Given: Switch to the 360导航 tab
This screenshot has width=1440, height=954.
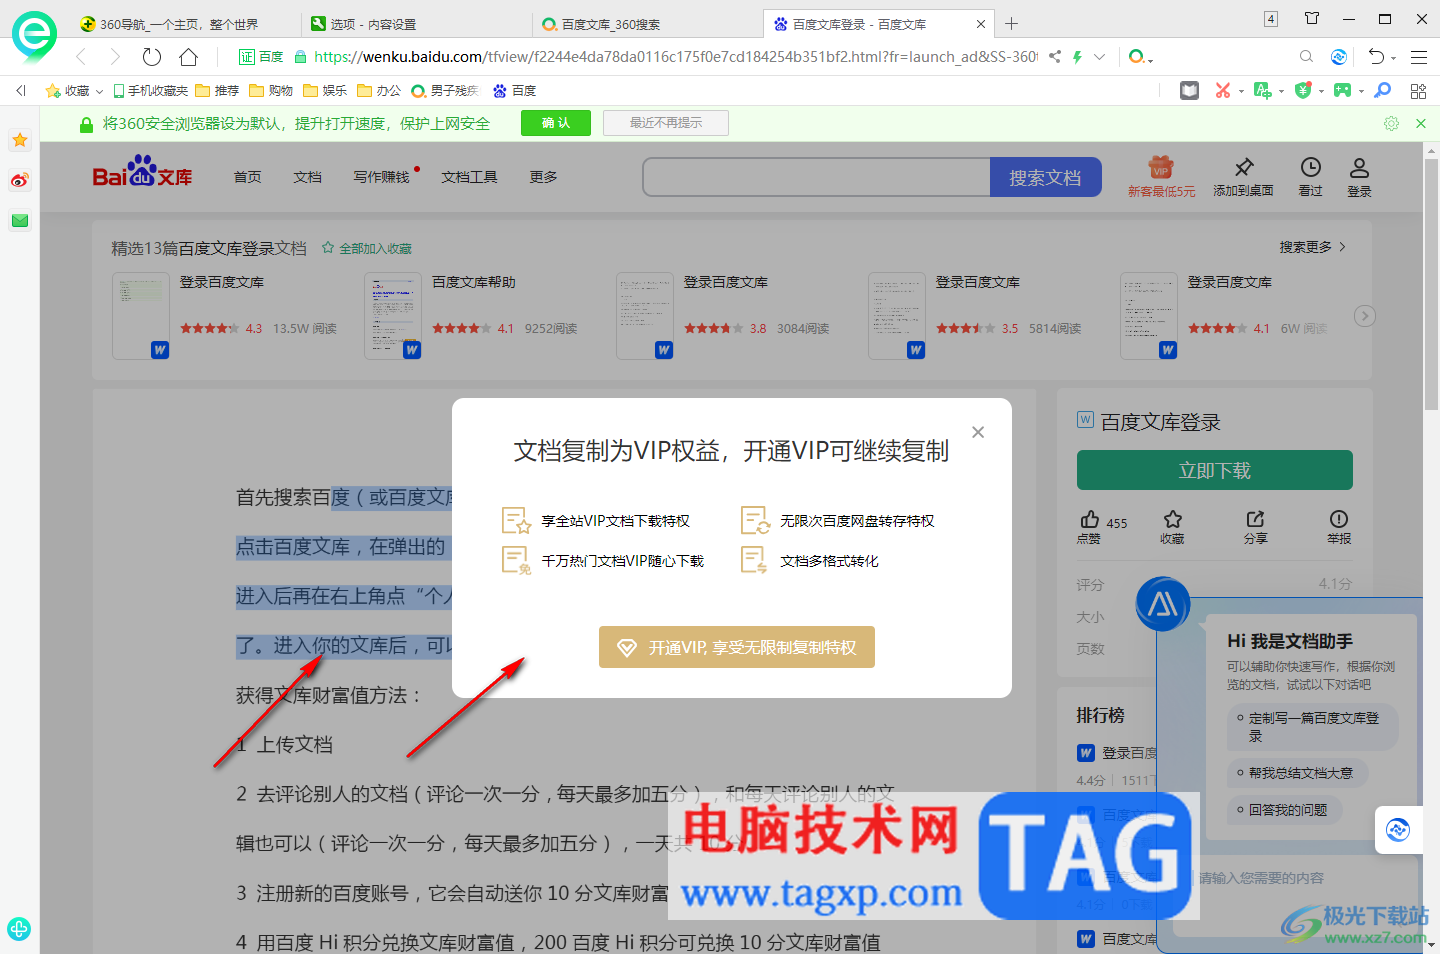Looking at the screenshot, I should (x=179, y=24).
